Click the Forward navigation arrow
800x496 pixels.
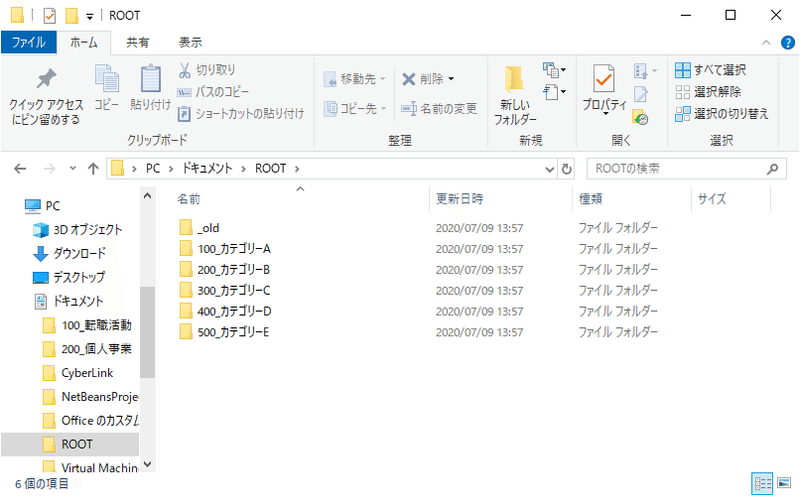point(49,168)
